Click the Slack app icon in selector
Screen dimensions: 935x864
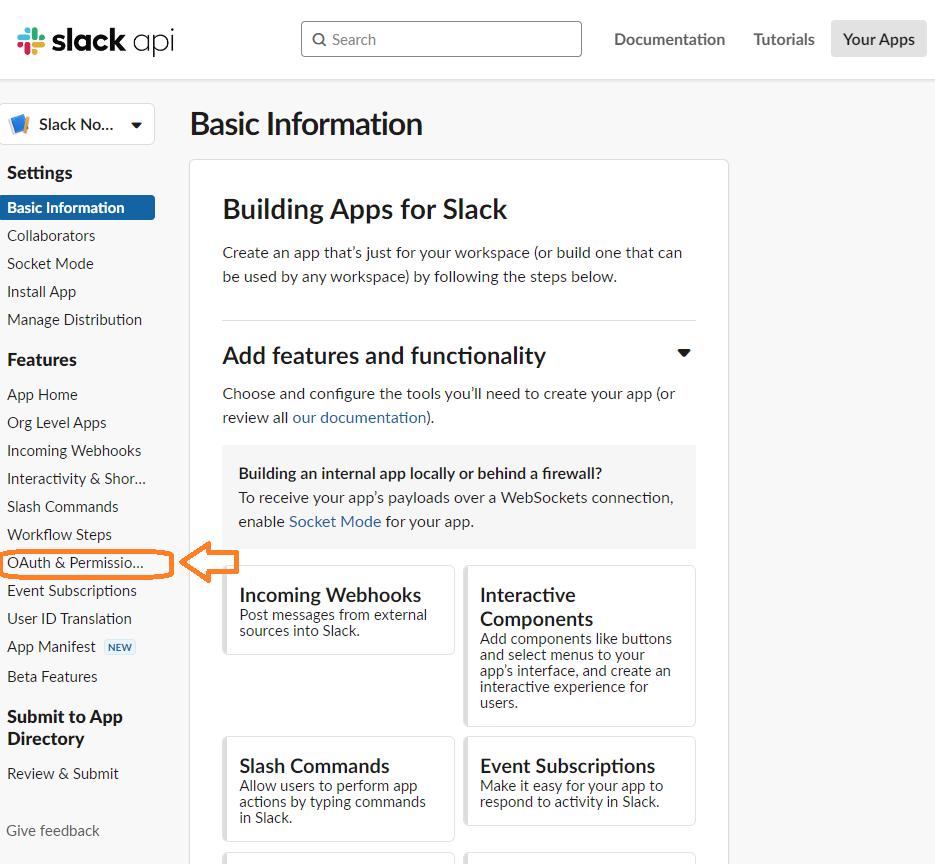click(x=19, y=125)
